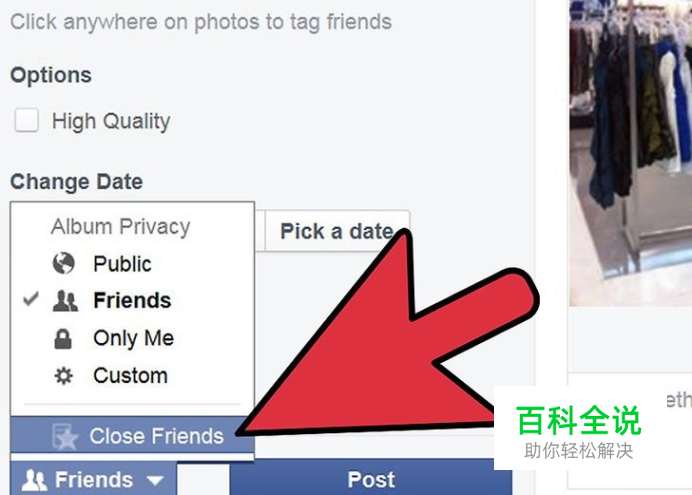
Task: Click the star list icon for Close Friends
Action: point(65,436)
